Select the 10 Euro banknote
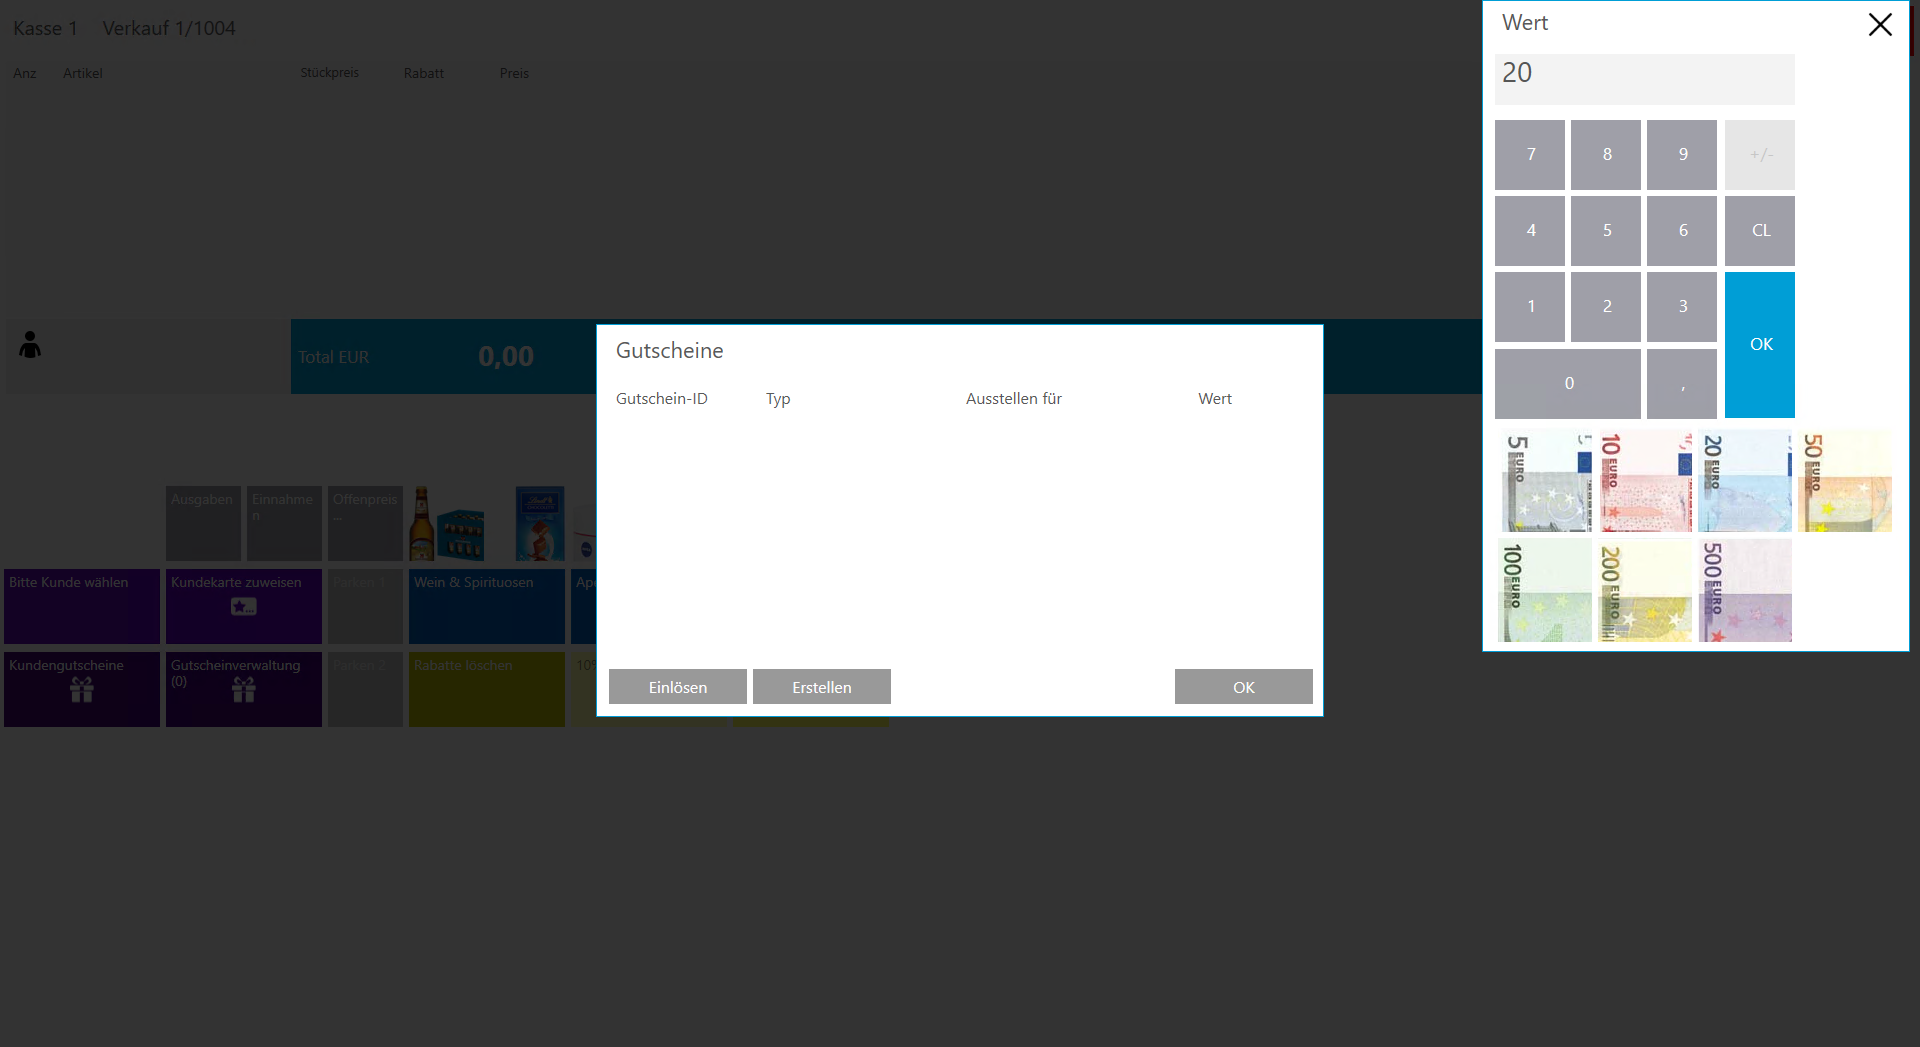Image resolution: width=1920 pixels, height=1047 pixels. tap(1644, 481)
